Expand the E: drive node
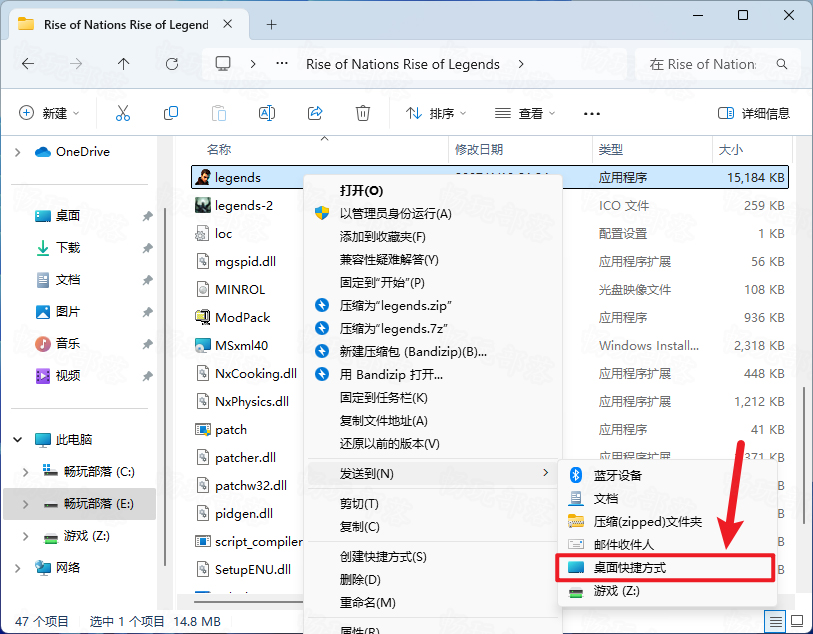813x634 pixels. click(x=25, y=504)
